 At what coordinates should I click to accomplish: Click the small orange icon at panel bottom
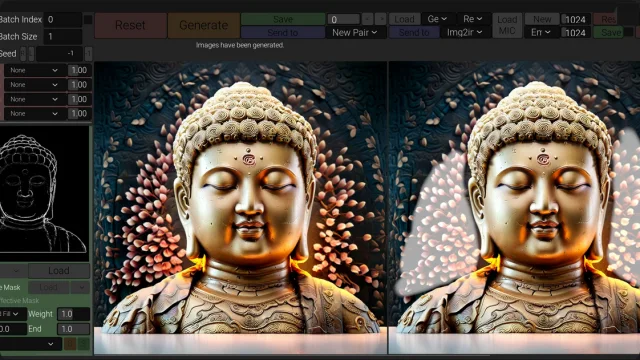pyautogui.click(x=69, y=344)
